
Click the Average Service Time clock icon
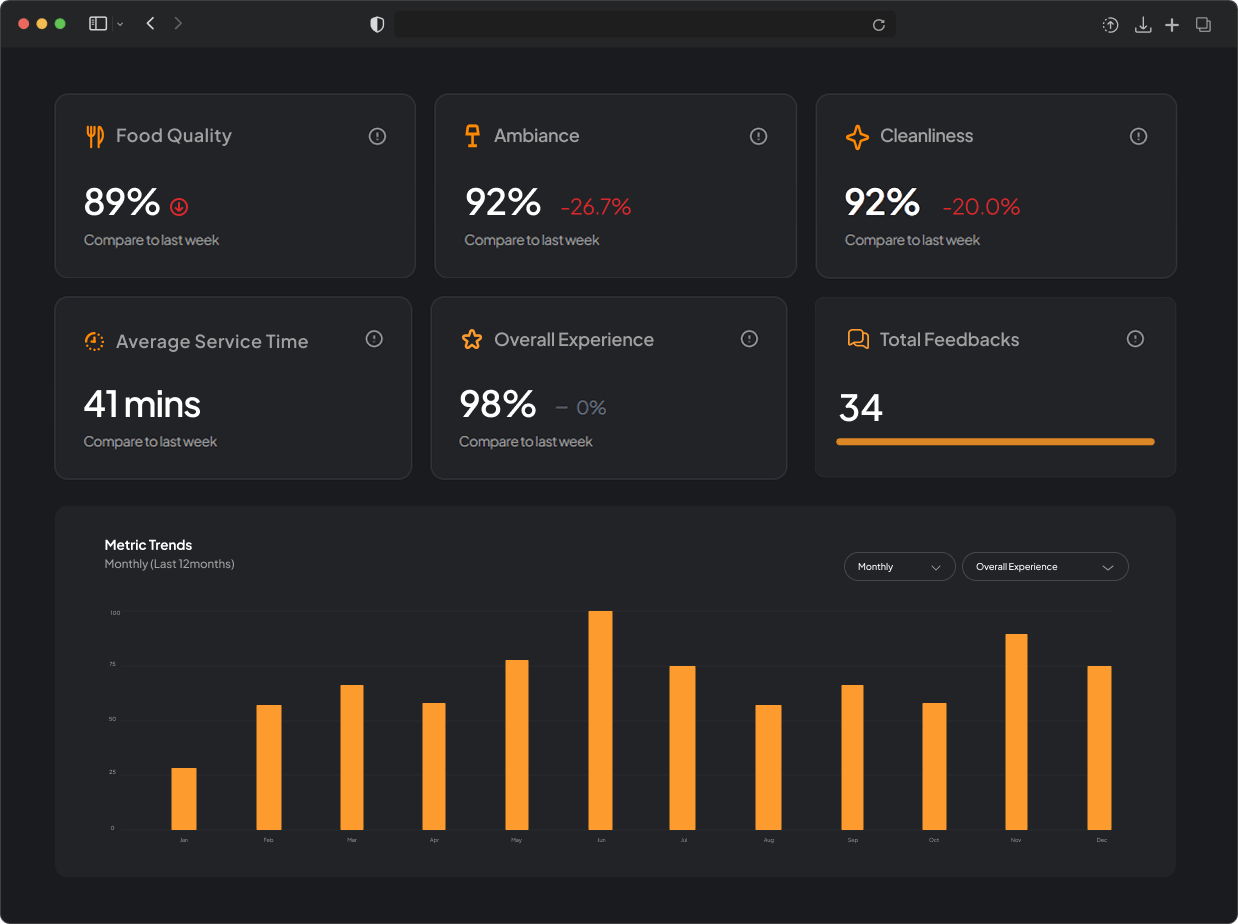[x=93, y=340]
